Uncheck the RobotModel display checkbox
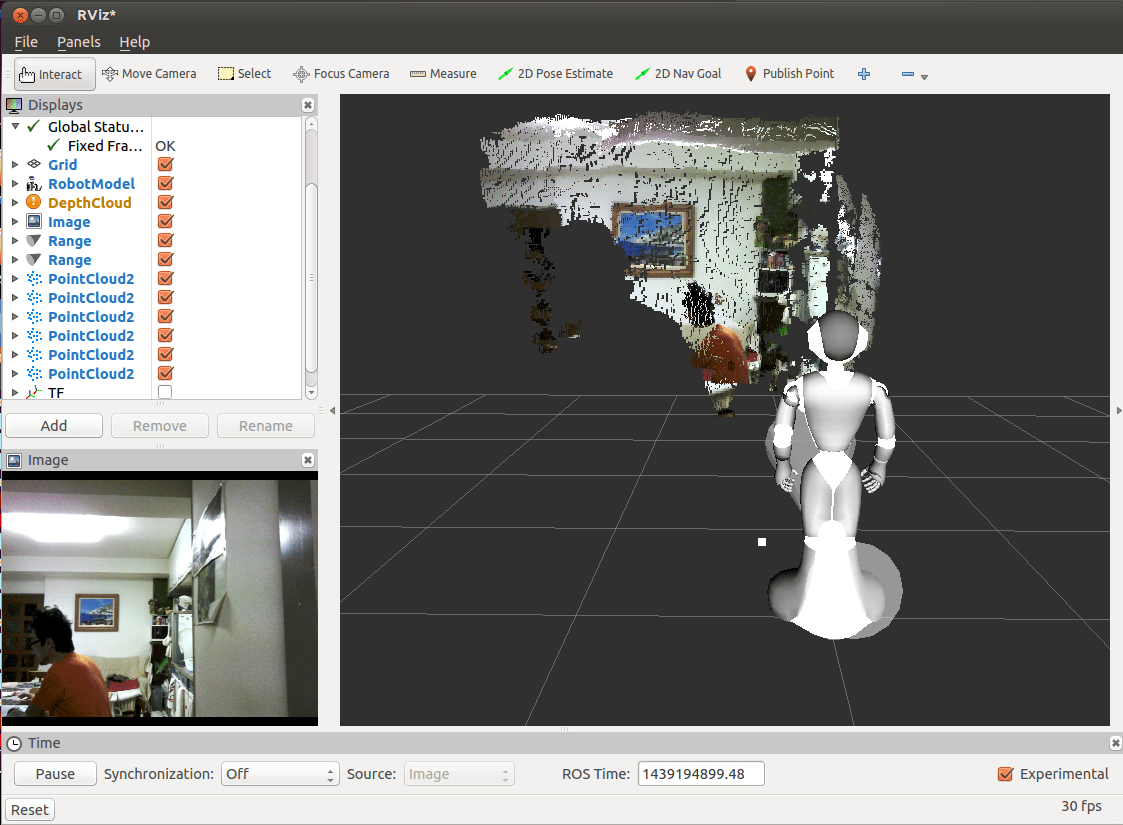Image resolution: width=1123 pixels, height=825 pixels. (x=165, y=183)
